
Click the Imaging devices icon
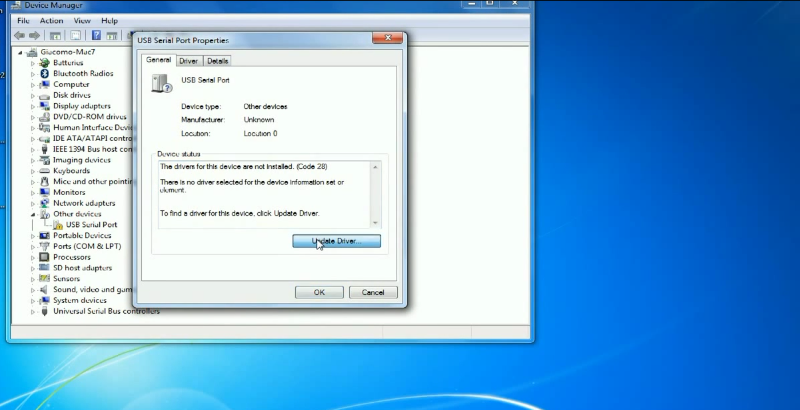click(44, 160)
